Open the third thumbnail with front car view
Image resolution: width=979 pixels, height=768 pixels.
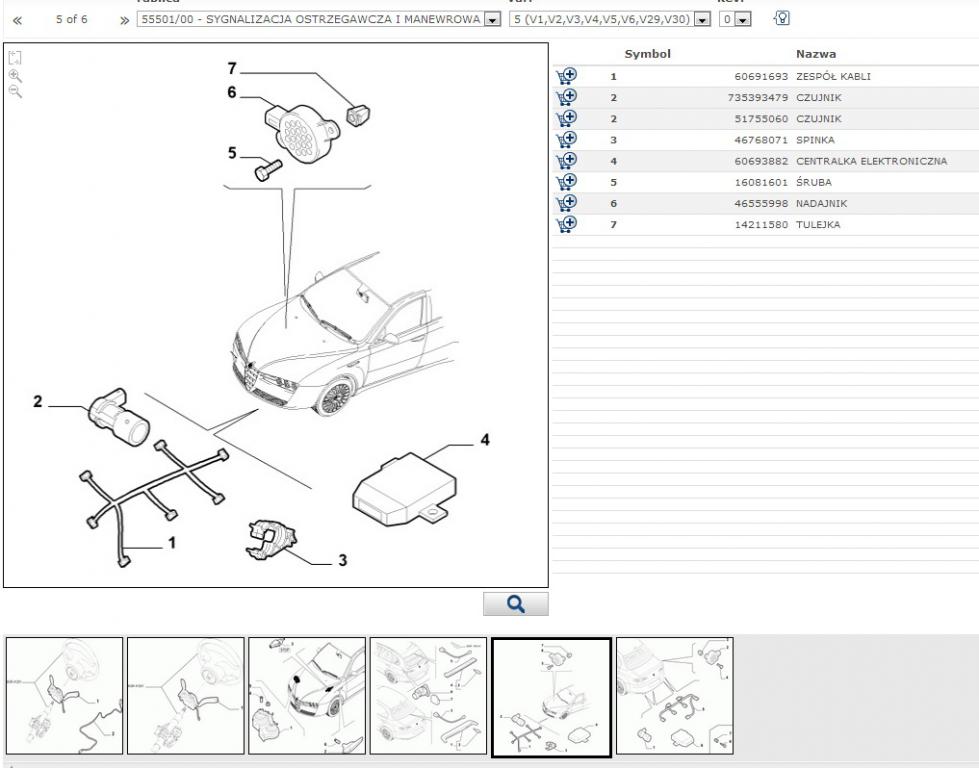coord(307,696)
